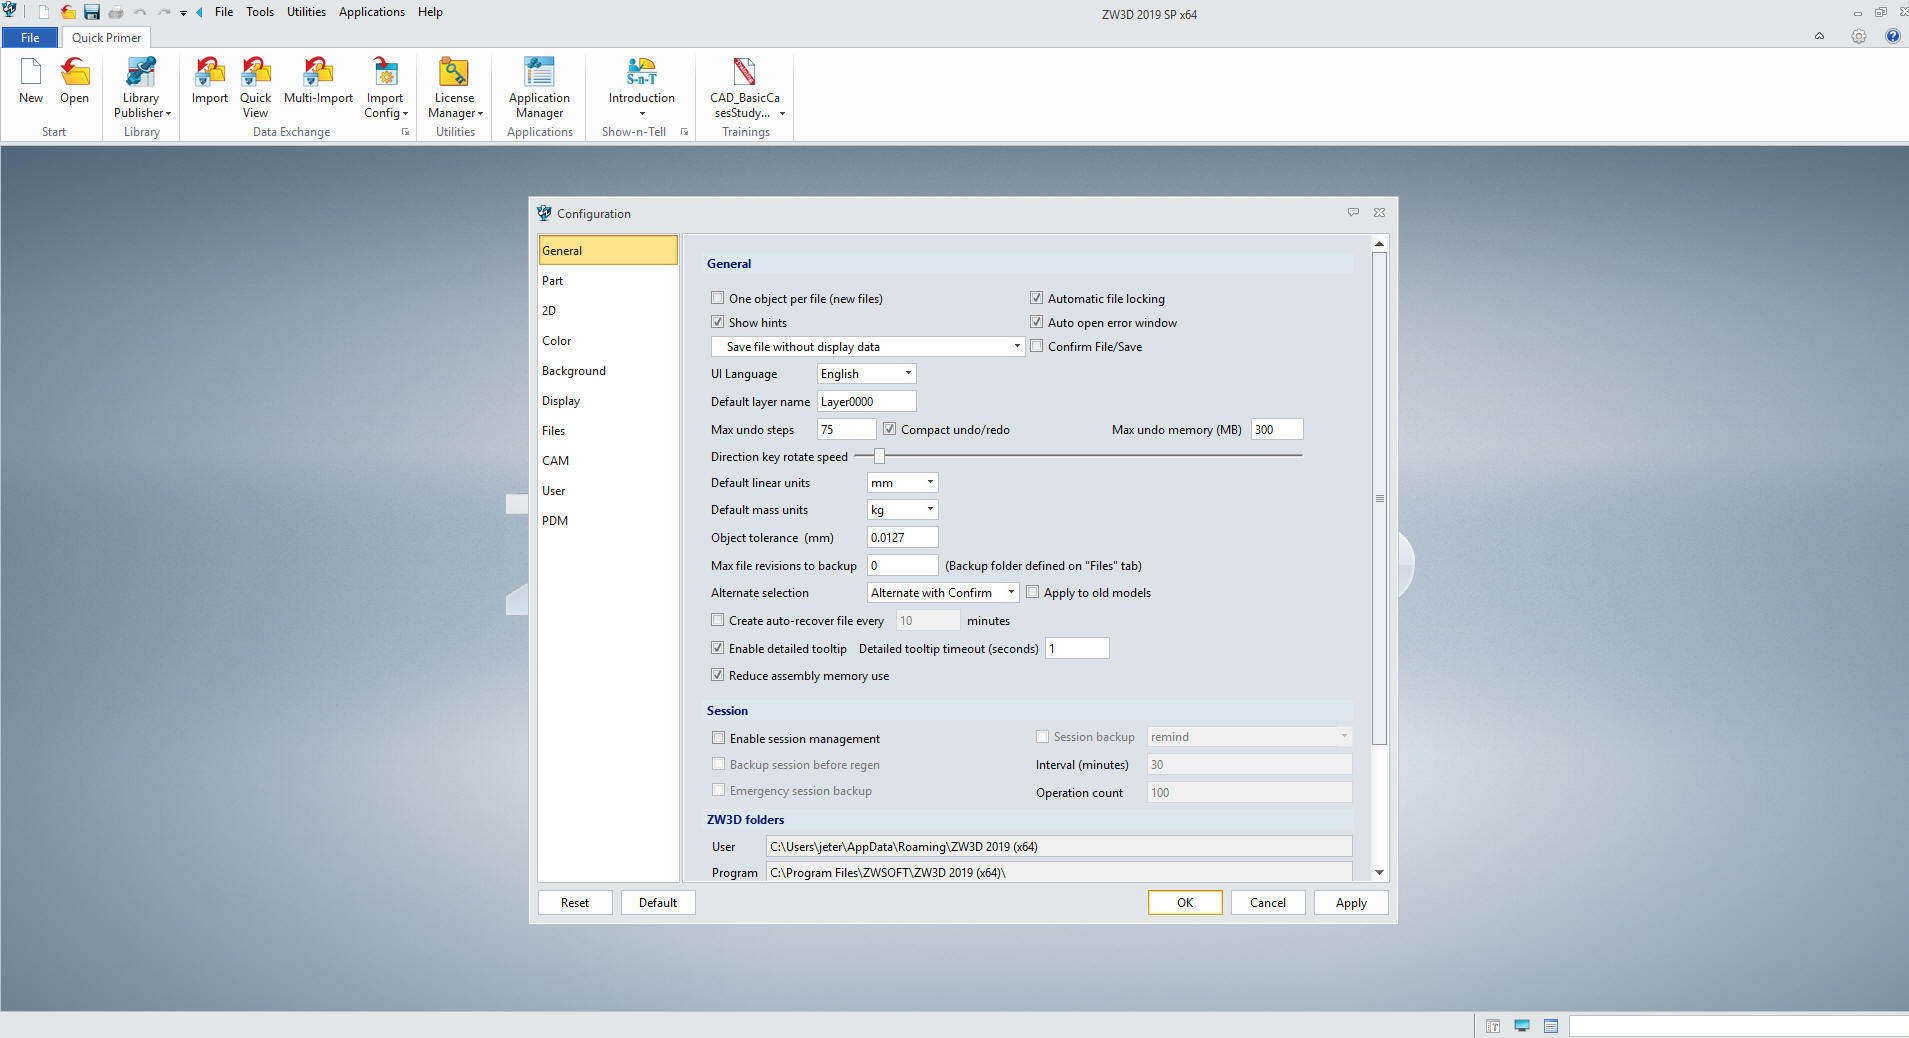The image size is (1909, 1038).
Task: Click the new document icon in the quick access toolbar
Action: [44, 12]
